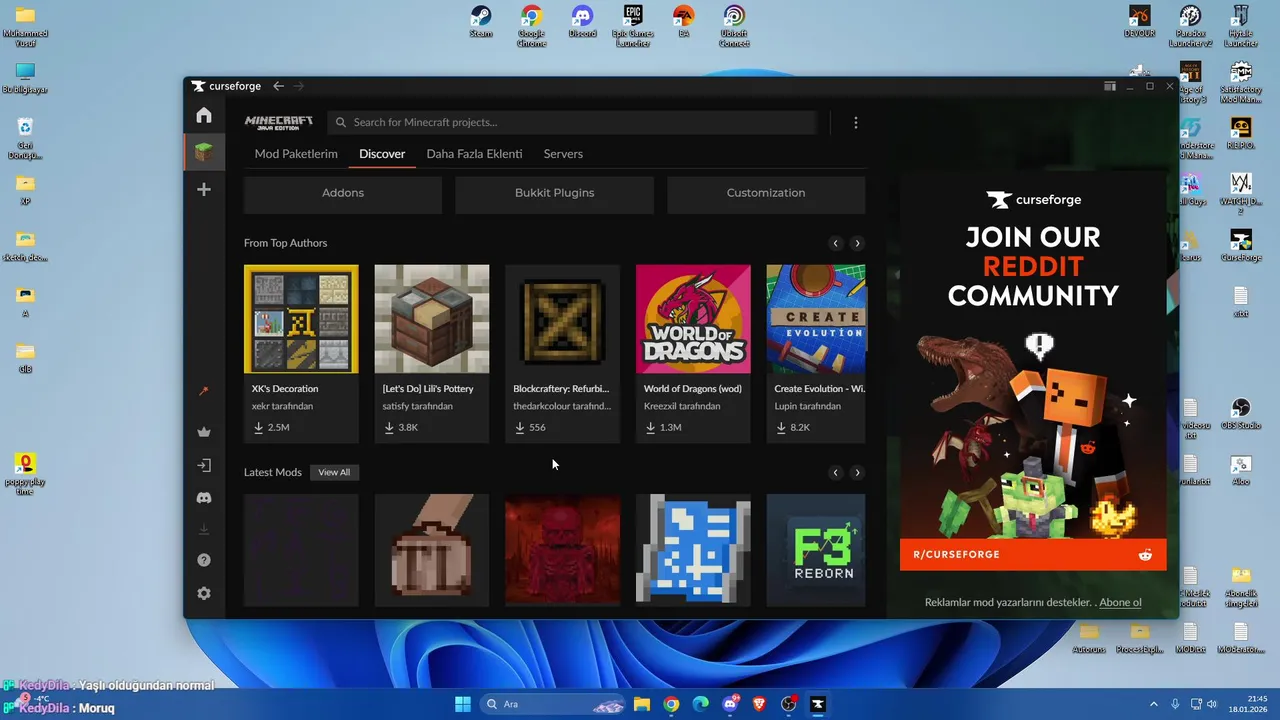Open the Windows Start menu
Screen dimensions: 1280x720
[463, 704]
